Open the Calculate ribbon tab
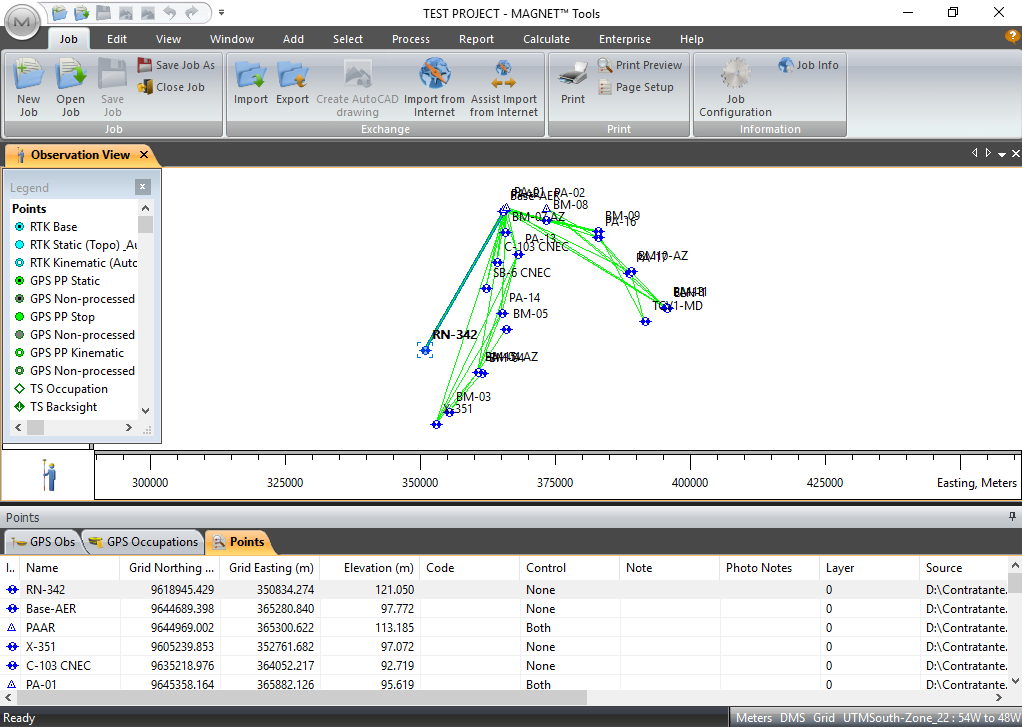This screenshot has width=1022, height=727. click(x=546, y=39)
